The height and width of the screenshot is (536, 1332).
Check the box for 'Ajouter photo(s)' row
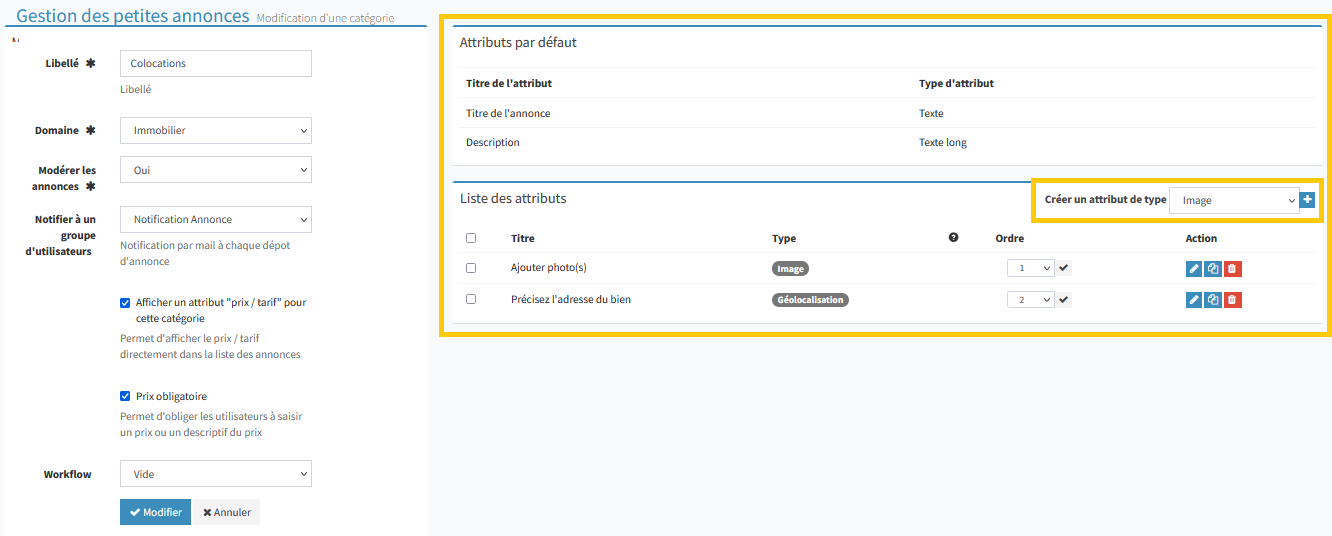coord(471,268)
